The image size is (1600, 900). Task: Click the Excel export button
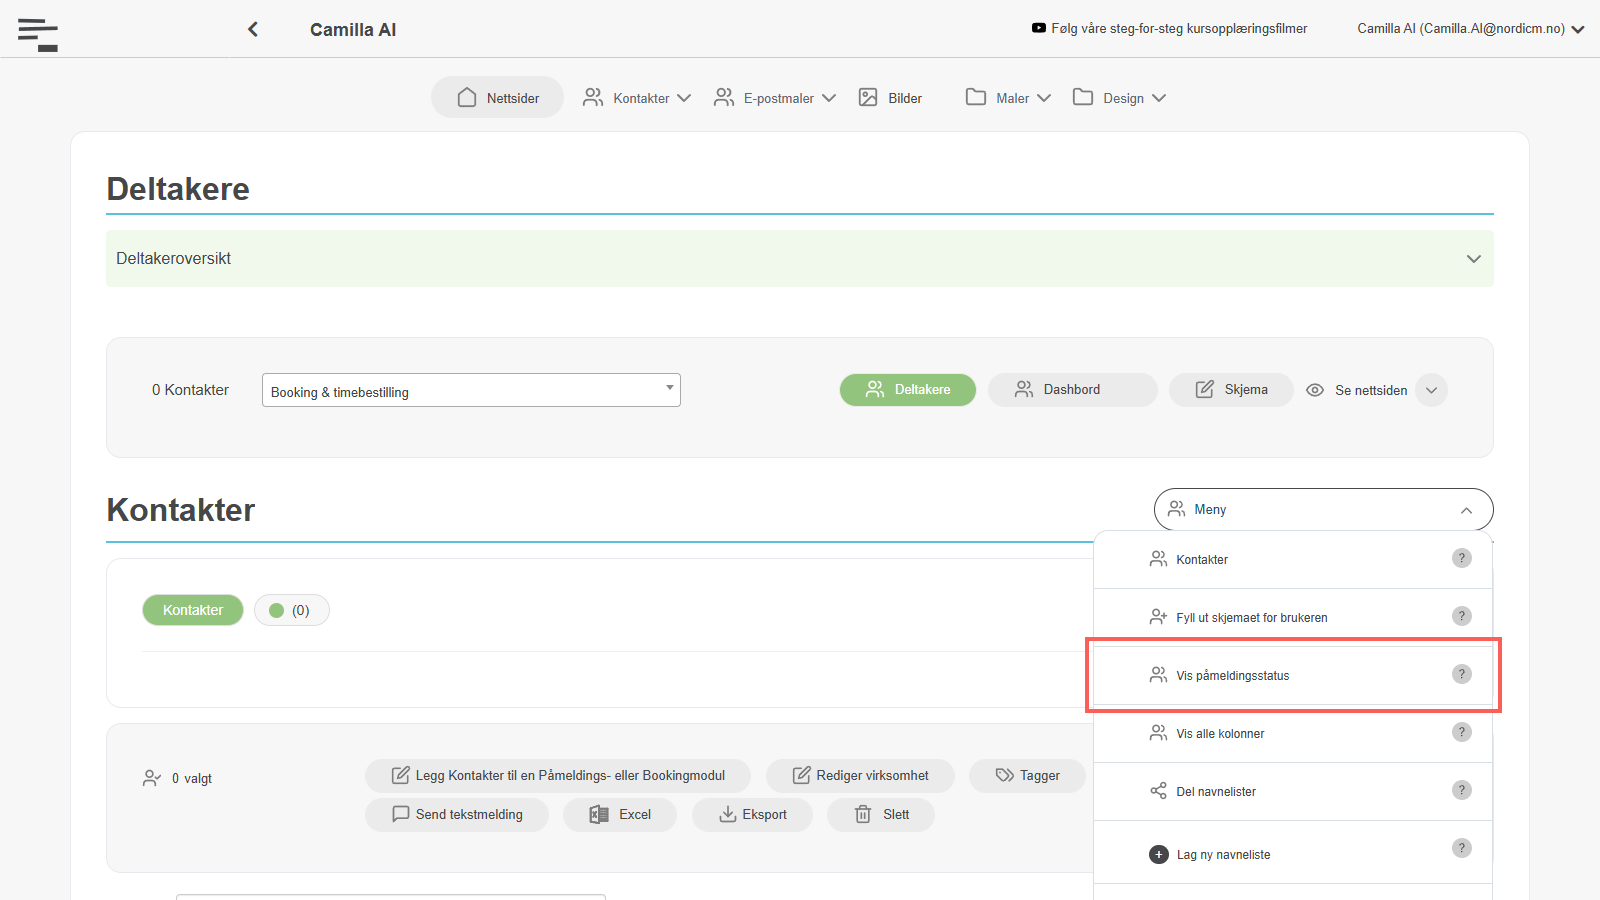pos(620,815)
